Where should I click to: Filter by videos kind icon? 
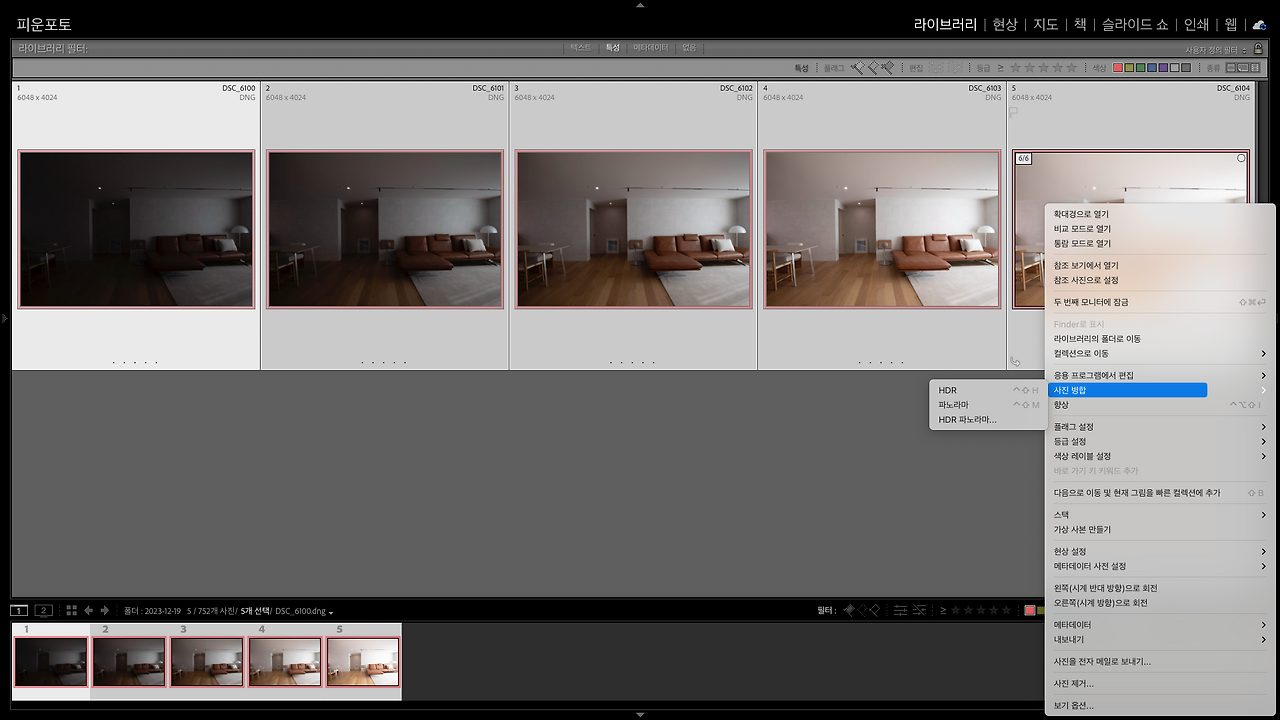pyautogui.click(x=1255, y=68)
